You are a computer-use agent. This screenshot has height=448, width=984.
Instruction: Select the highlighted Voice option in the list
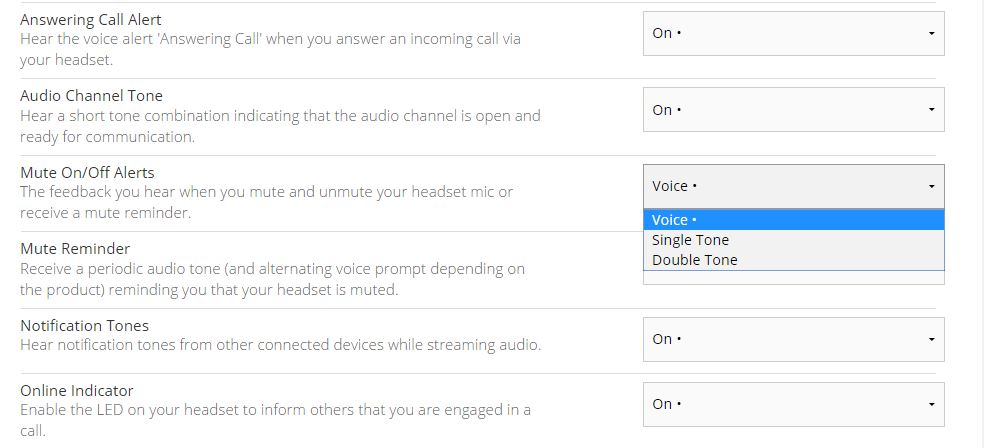click(x=793, y=220)
